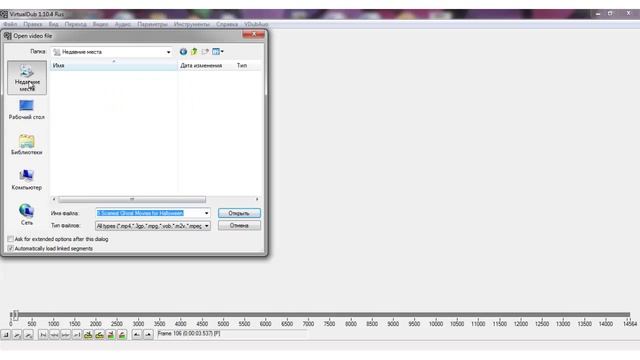Set the selection end mark-out
This screenshot has width=640, height=360.
(x=148, y=335)
